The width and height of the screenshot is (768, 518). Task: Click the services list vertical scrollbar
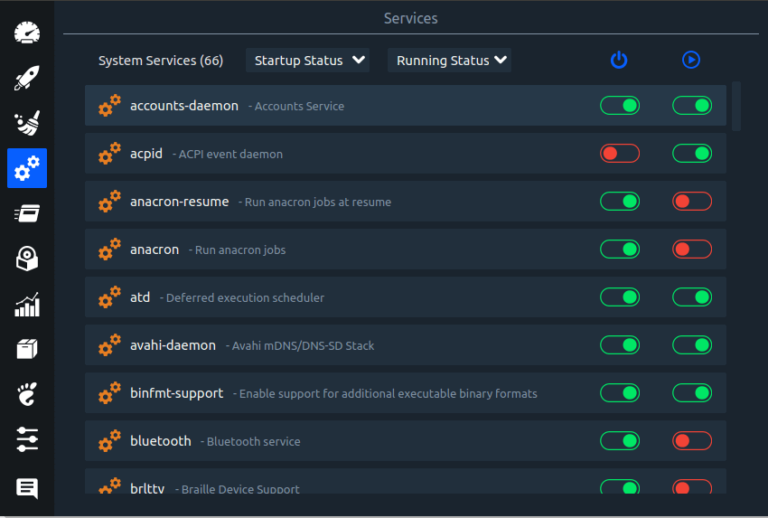pos(737,106)
